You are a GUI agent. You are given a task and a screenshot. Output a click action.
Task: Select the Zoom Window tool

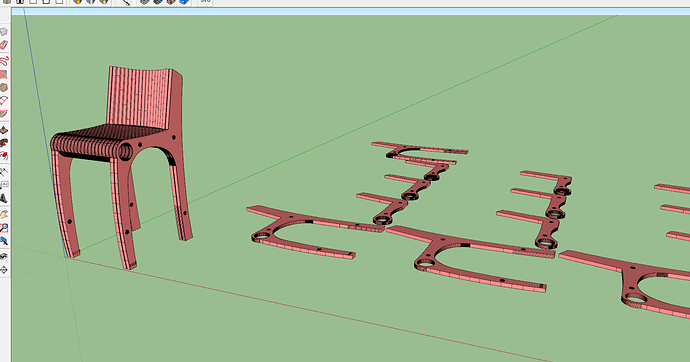coord(4,227)
